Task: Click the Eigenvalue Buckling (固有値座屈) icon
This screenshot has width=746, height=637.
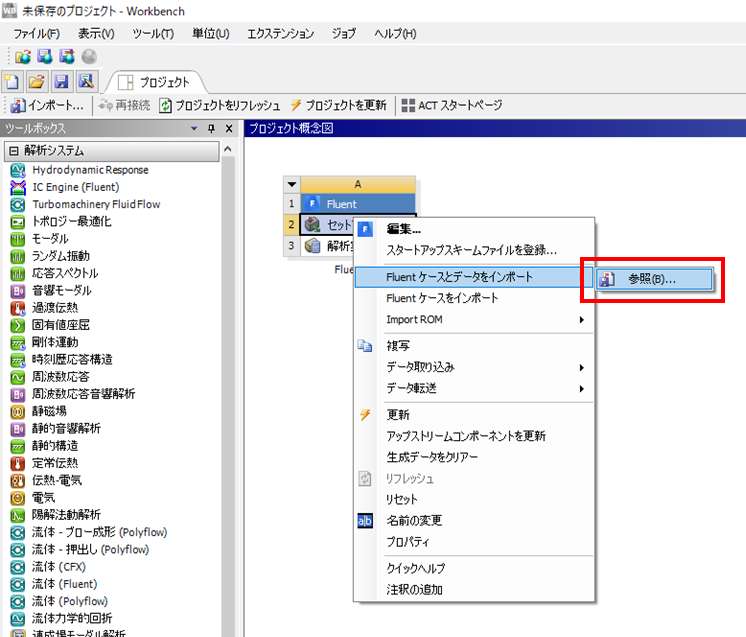Action: (18, 325)
